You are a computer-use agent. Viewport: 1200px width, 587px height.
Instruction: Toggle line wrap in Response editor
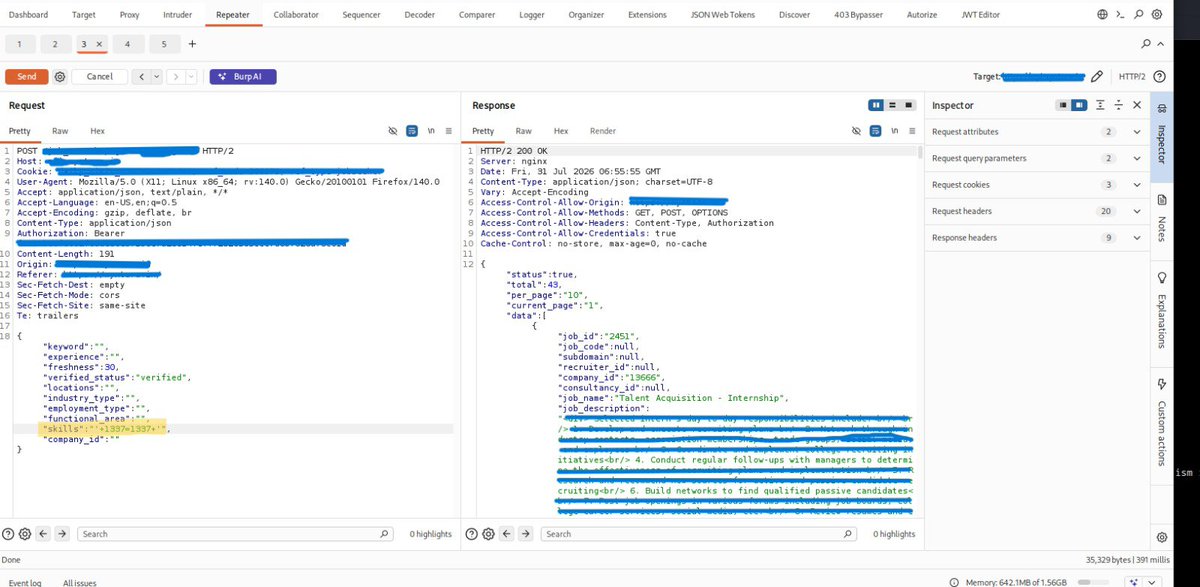[876, 131]
